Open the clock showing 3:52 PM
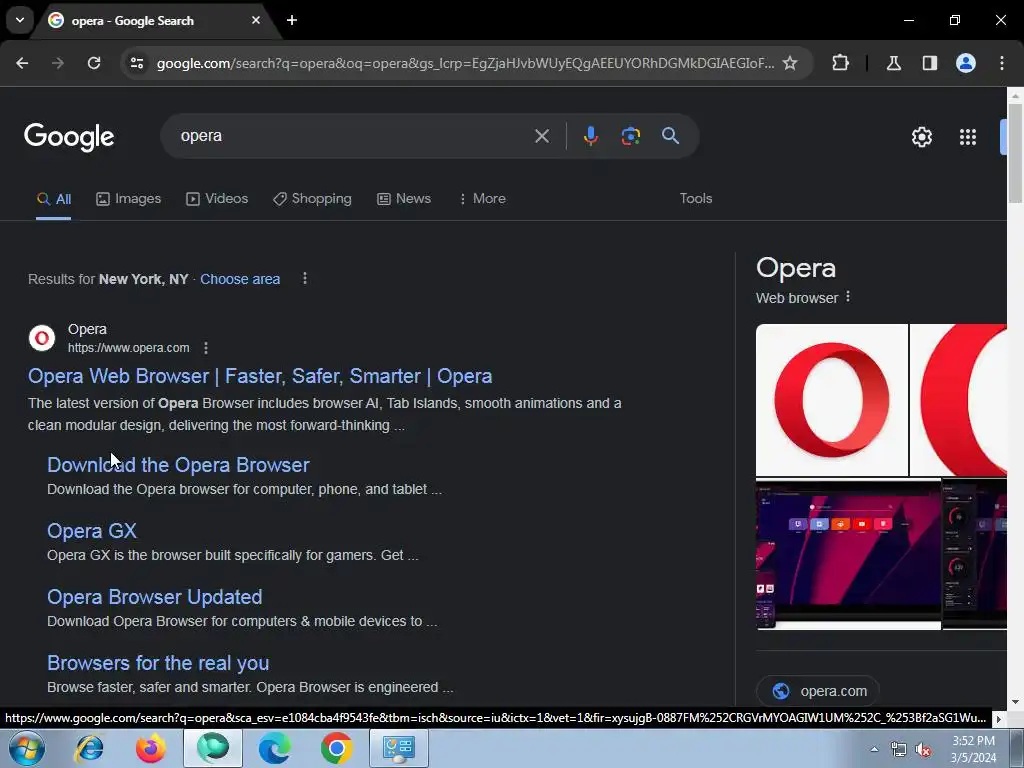The width and height of the screenshot is (1024, 768). [x=973, y=749]
